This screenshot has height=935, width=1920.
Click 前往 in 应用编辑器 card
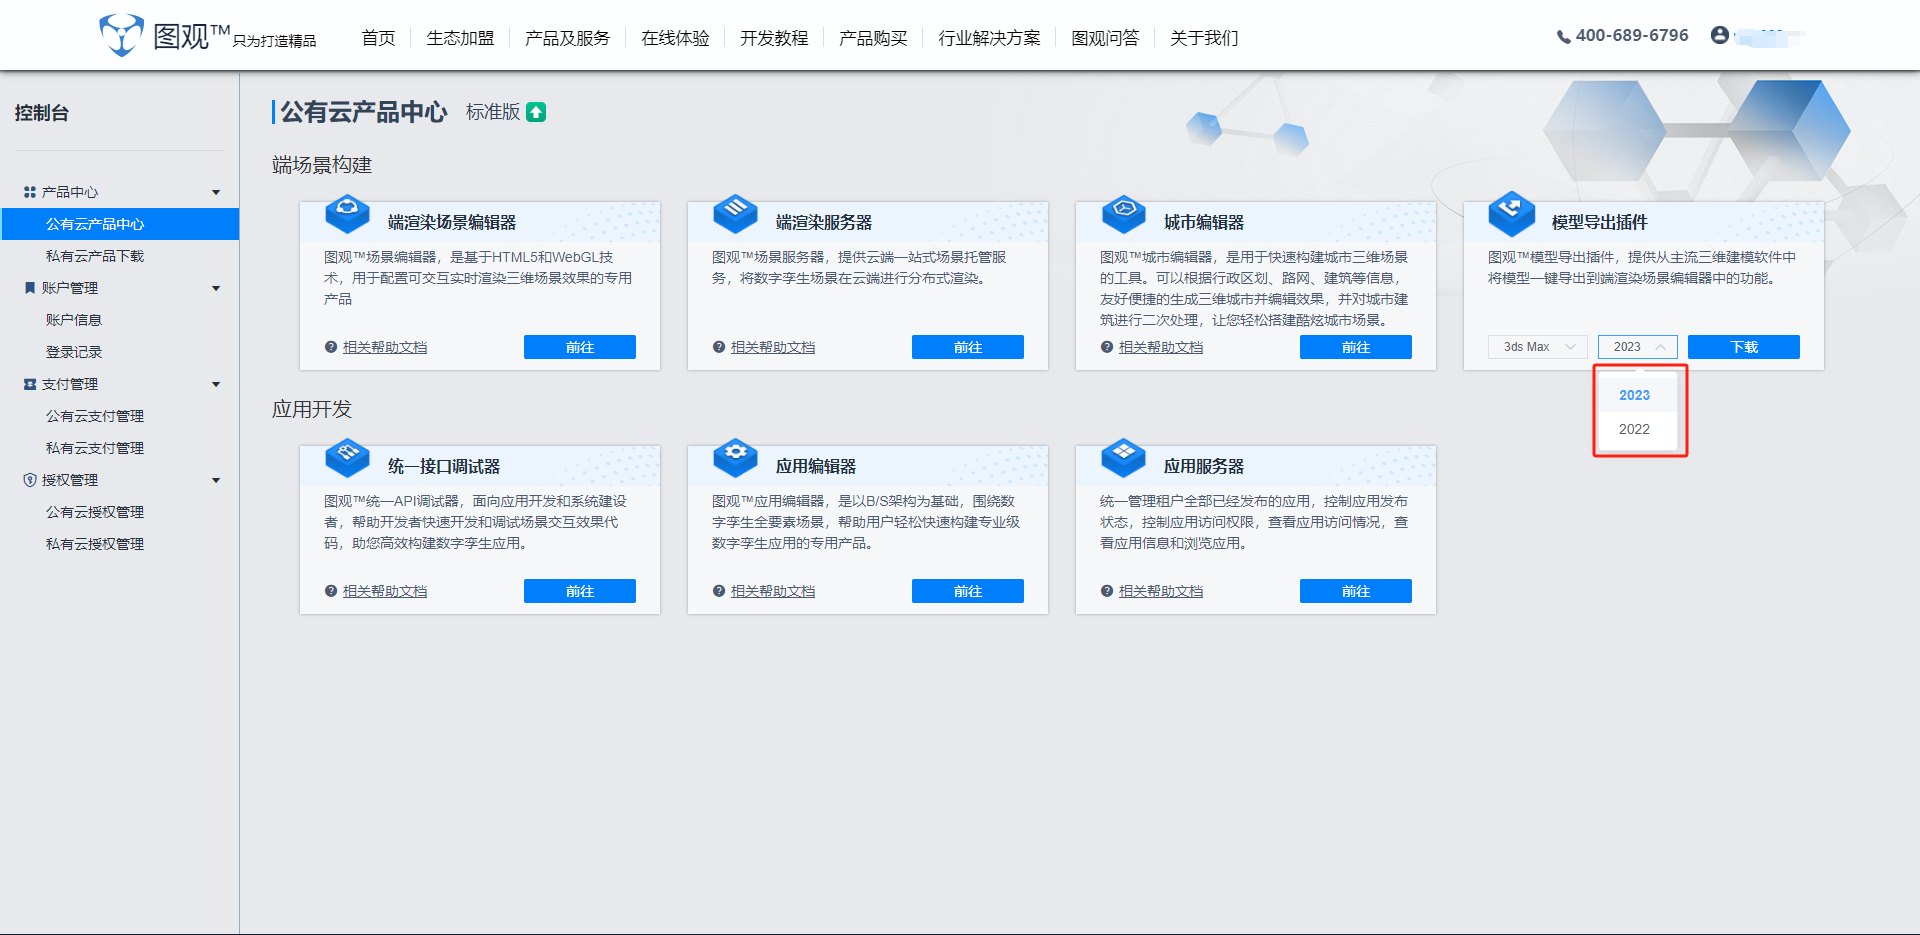point(968,591)
